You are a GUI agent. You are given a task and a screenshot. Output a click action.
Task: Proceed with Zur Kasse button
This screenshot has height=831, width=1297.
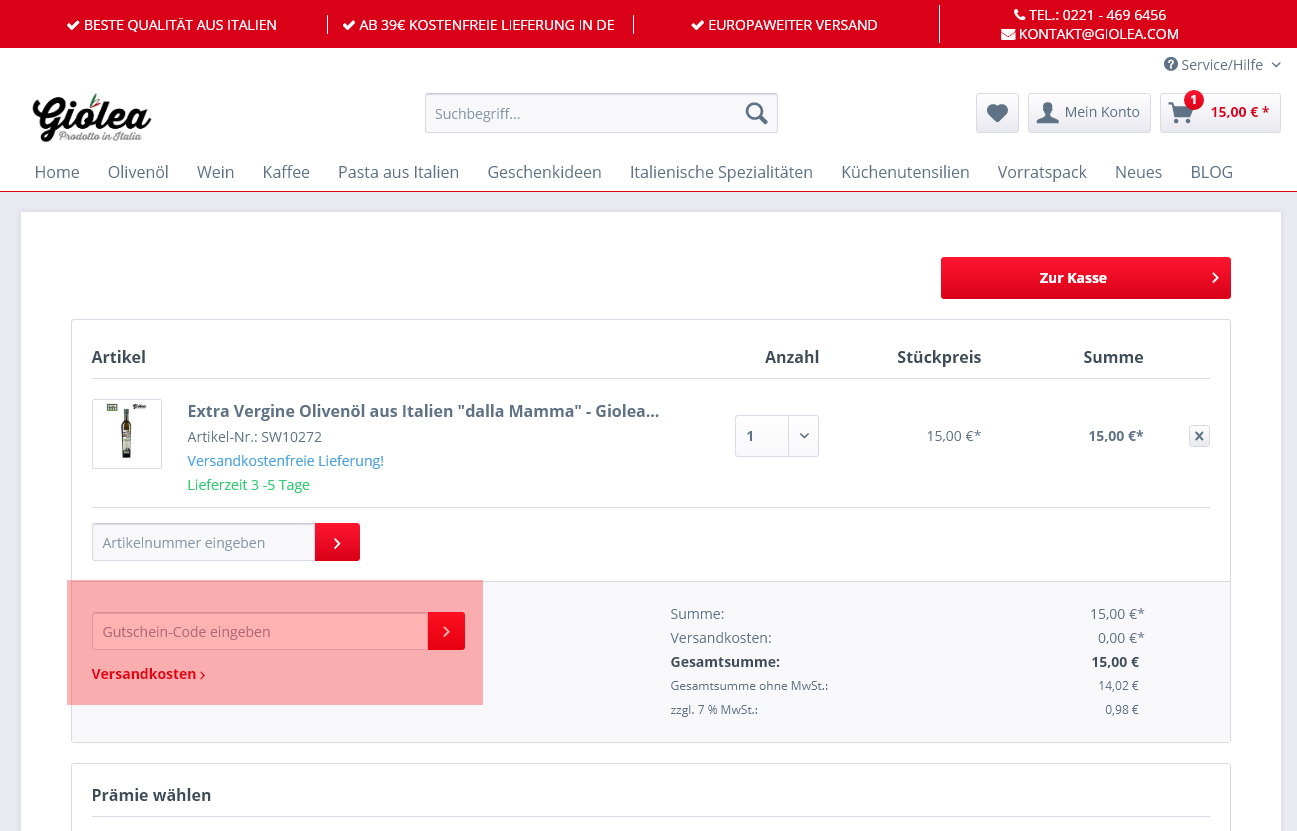click(1086, 278)
